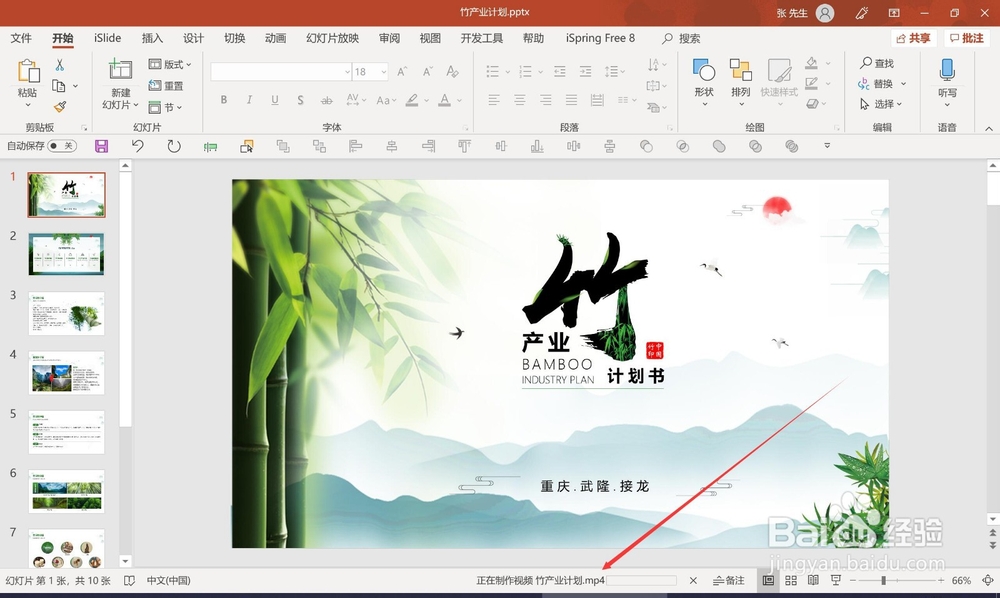Click the user account avatar
This screenshot has height=598, width=1000.
[825, 13]
